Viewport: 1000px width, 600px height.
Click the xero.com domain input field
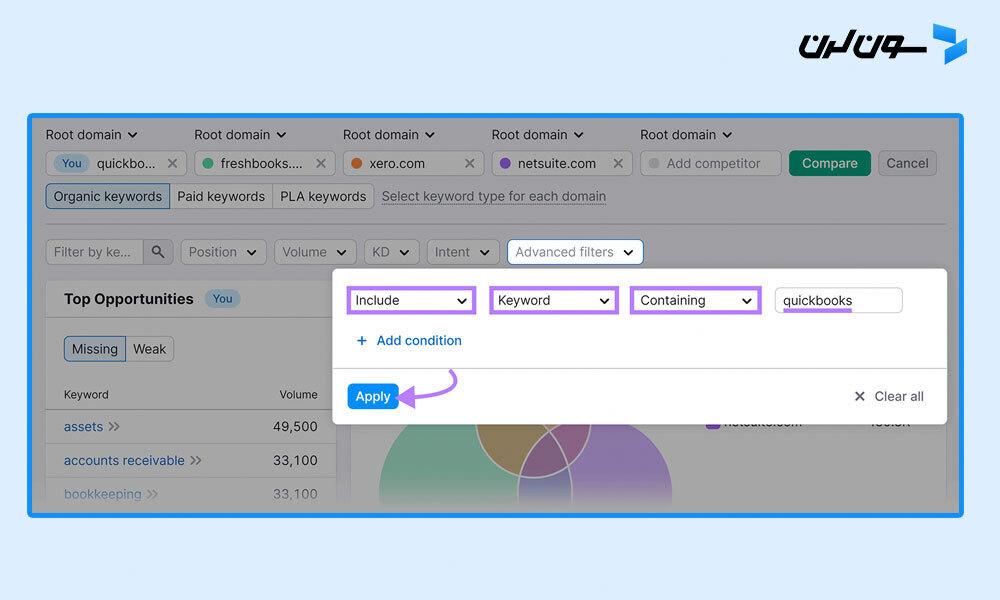413,163
